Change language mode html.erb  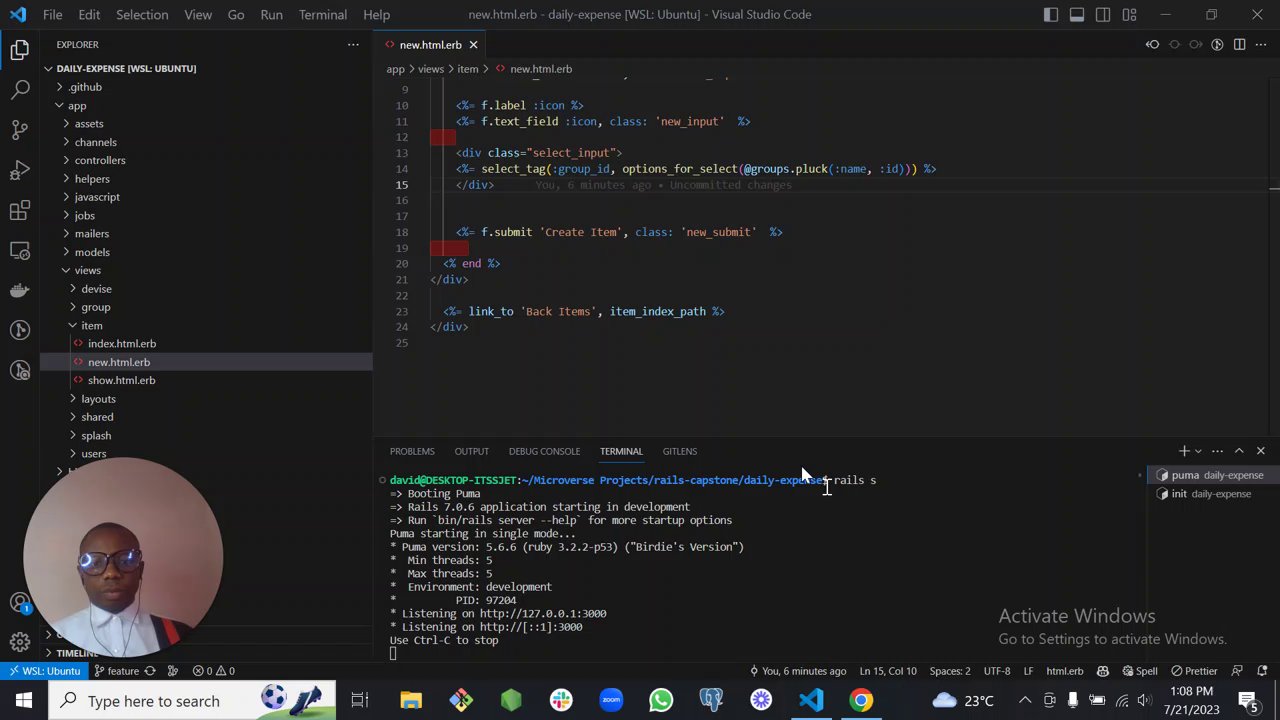(1065, 671)
